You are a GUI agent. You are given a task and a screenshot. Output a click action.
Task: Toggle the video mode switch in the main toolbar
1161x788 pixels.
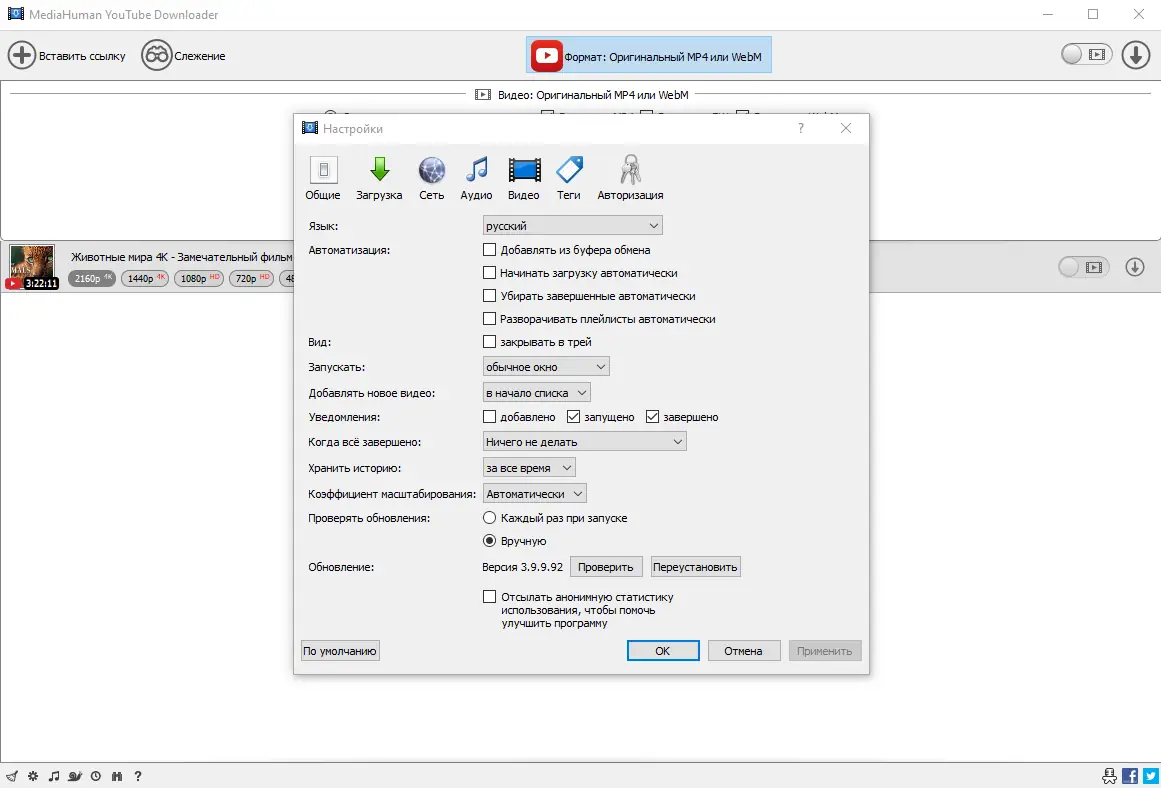pyautogui.click(x=1086, y=54)
